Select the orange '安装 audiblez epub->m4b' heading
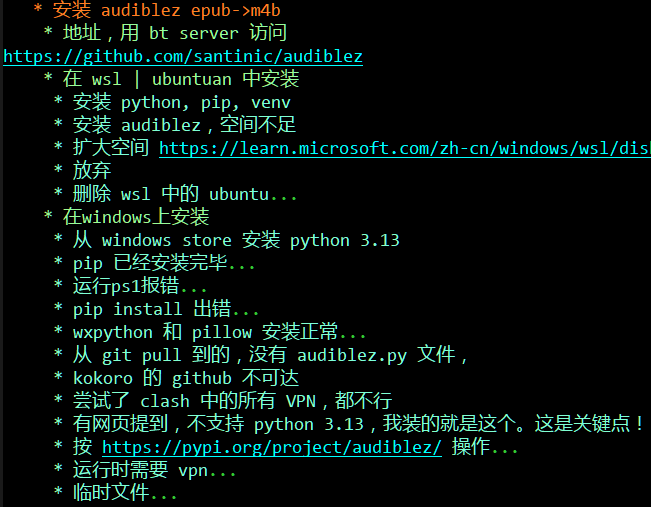 [166, 10]
